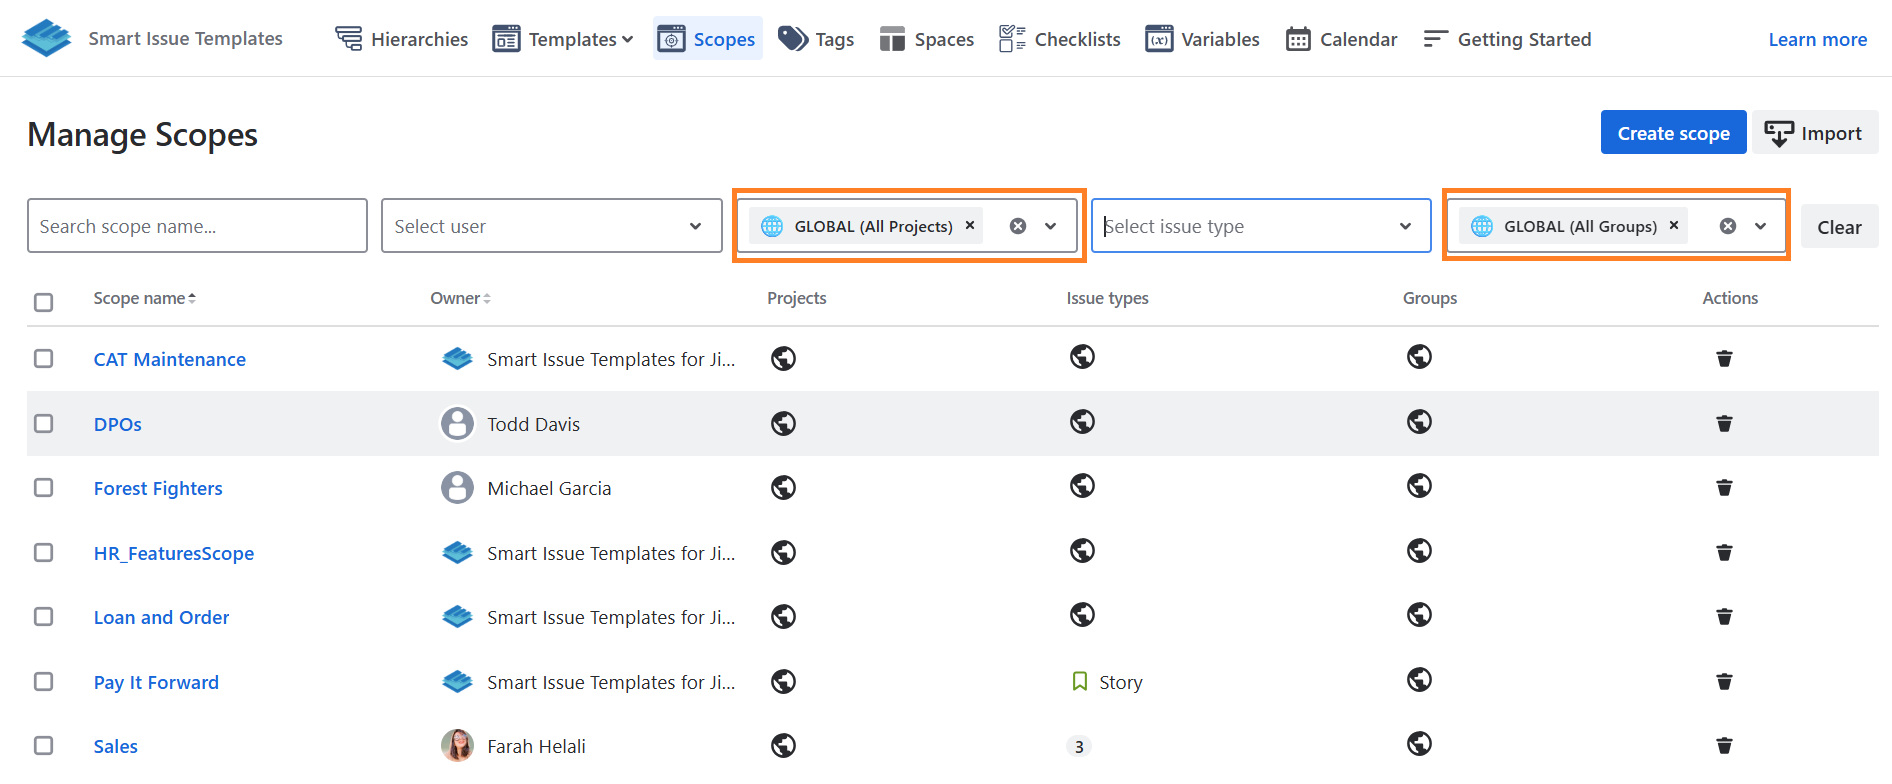Toggle the select-all scopes checkbox

point(44,302)
